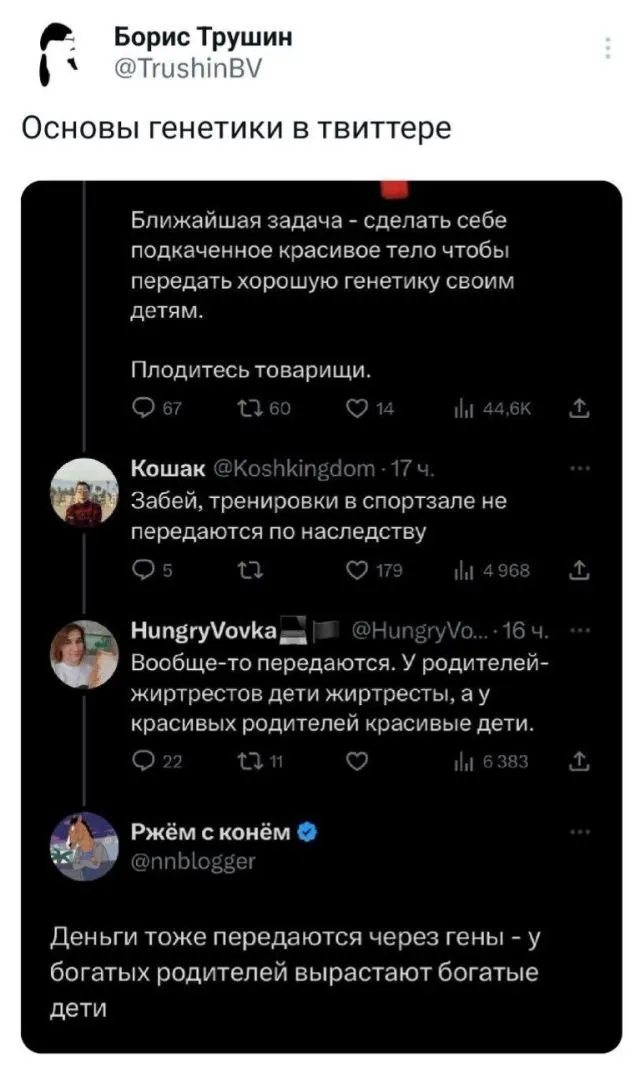640x1068 pixels.
Task: Click the reply icon with 67 replies
Action: pyautogui.click(x=144, y=408)
